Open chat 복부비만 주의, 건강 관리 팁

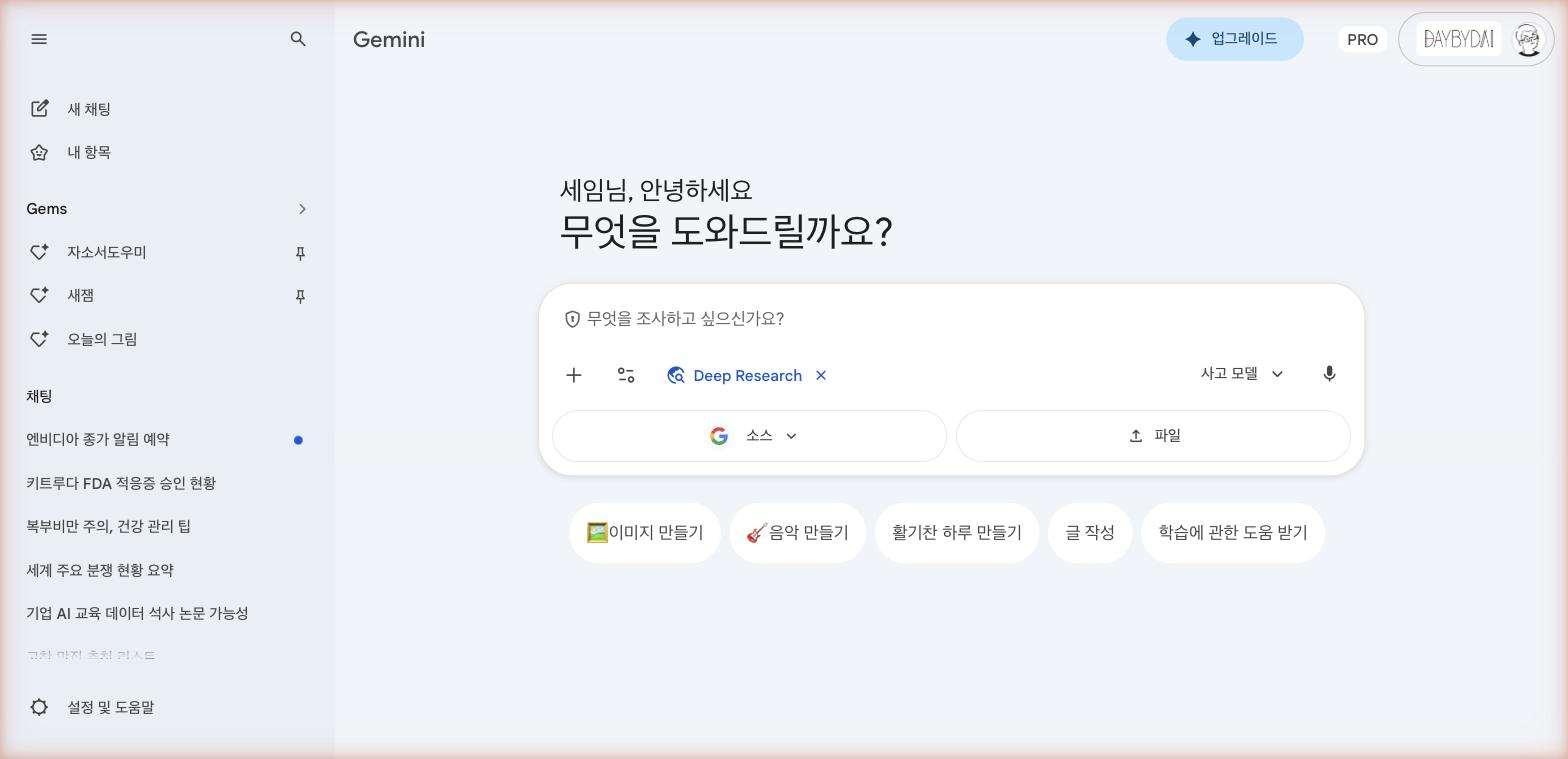tap(108, 527)
